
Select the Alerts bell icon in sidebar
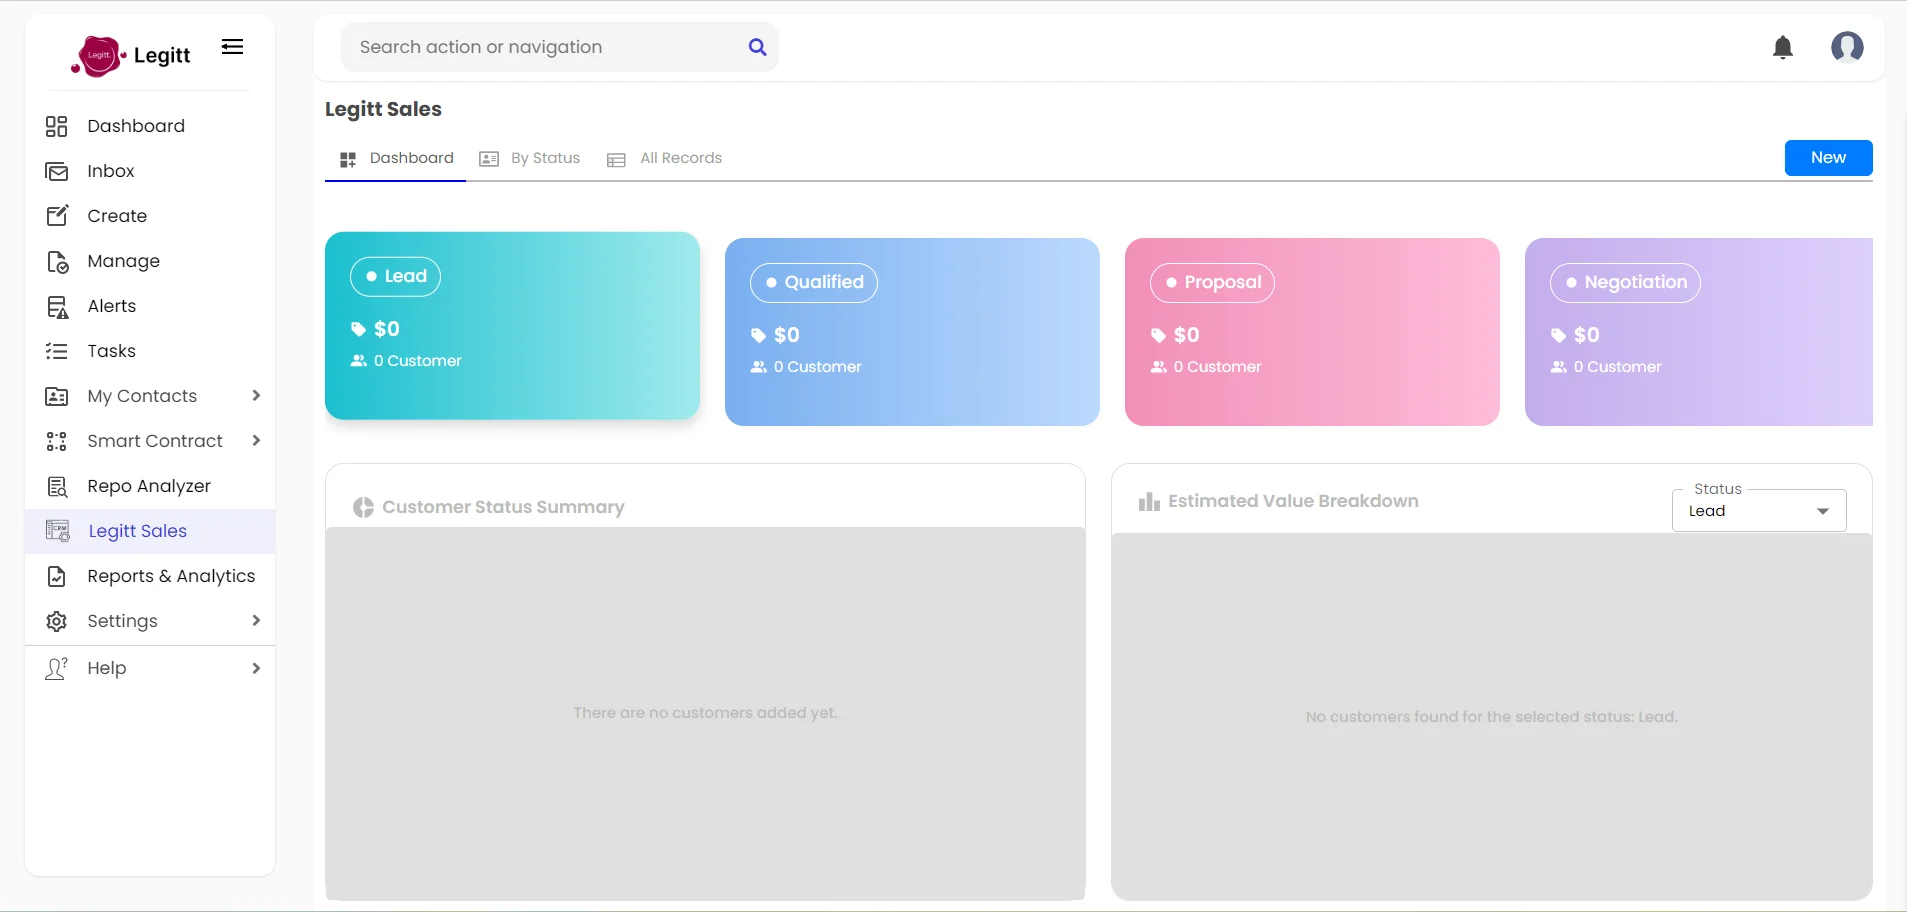56,306
